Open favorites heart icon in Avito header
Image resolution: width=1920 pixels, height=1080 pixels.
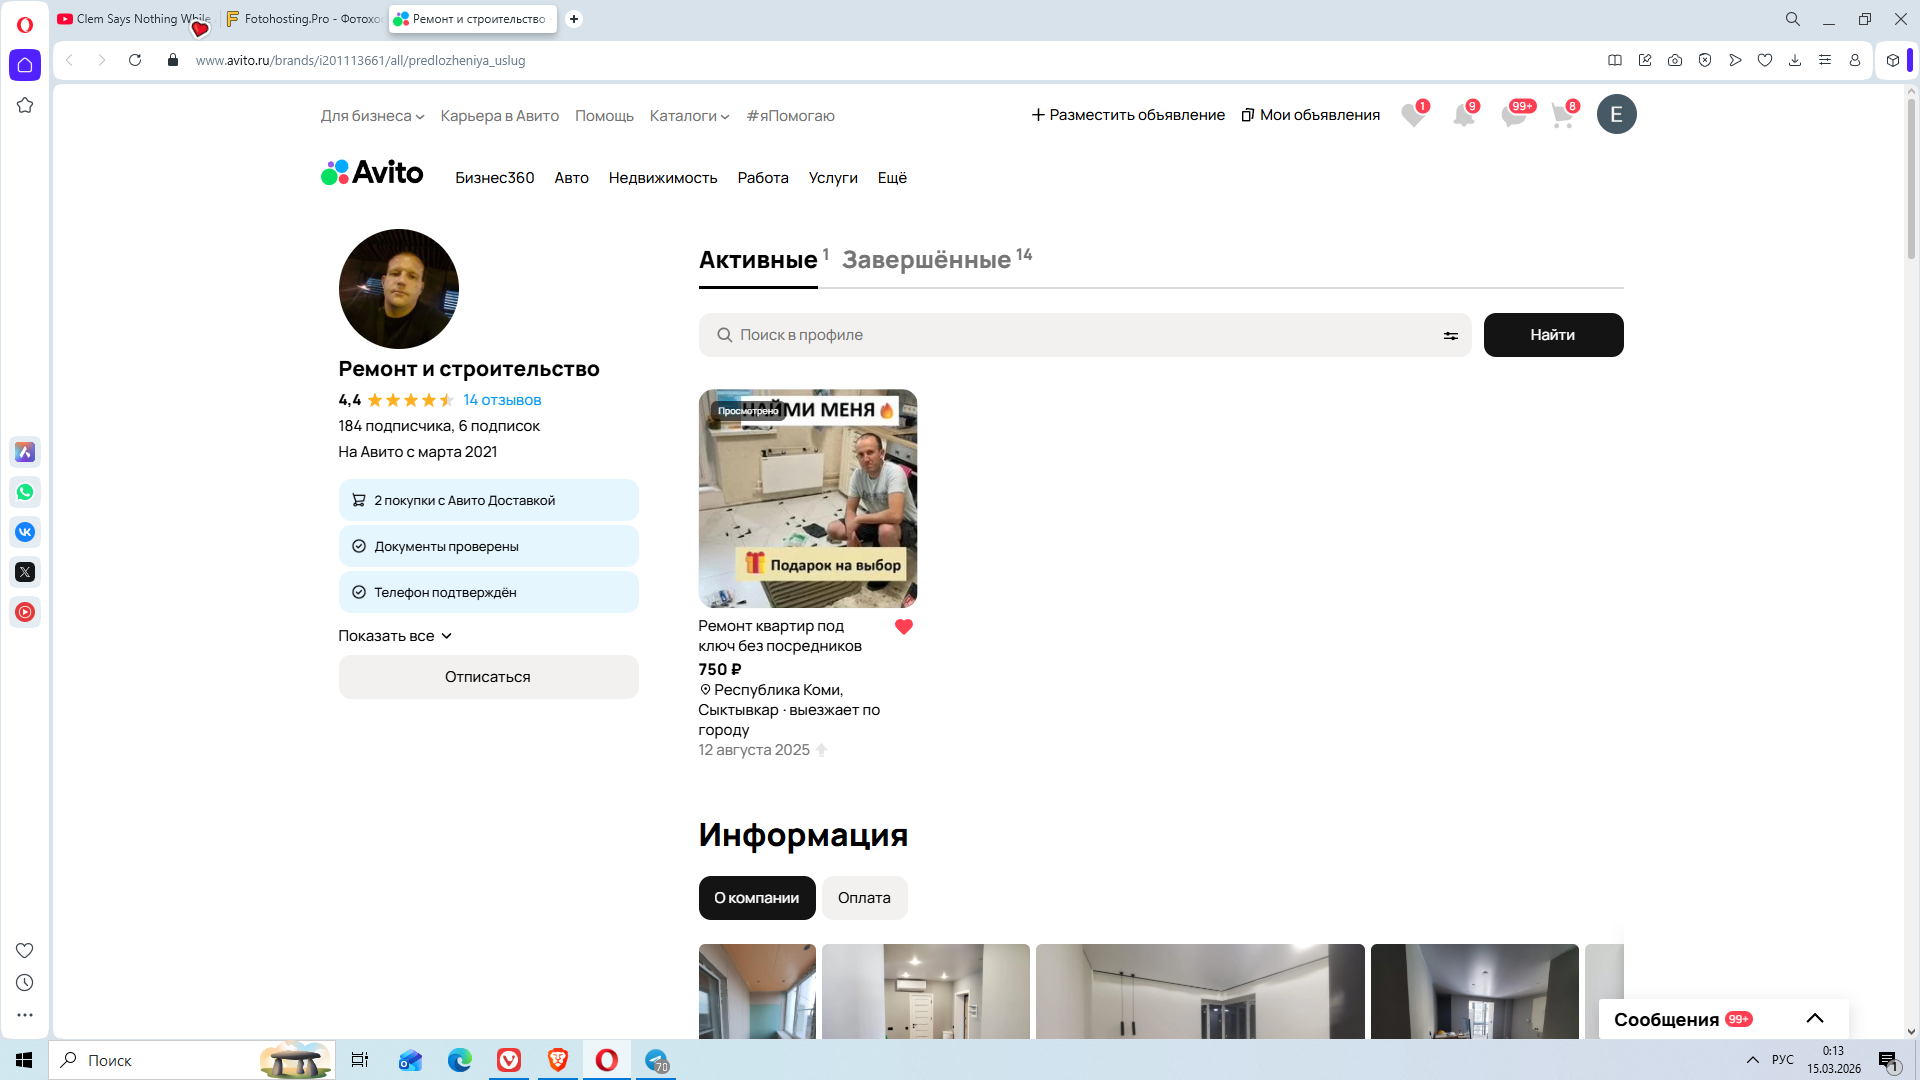[x=1413, y=115]
